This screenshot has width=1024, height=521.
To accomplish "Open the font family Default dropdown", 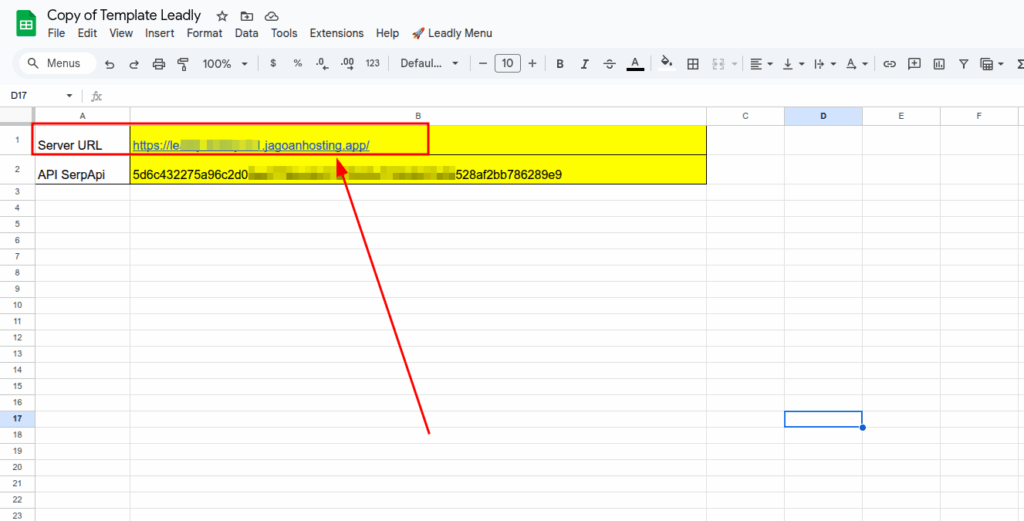I will pyautogui.click(x=429, y=64).
